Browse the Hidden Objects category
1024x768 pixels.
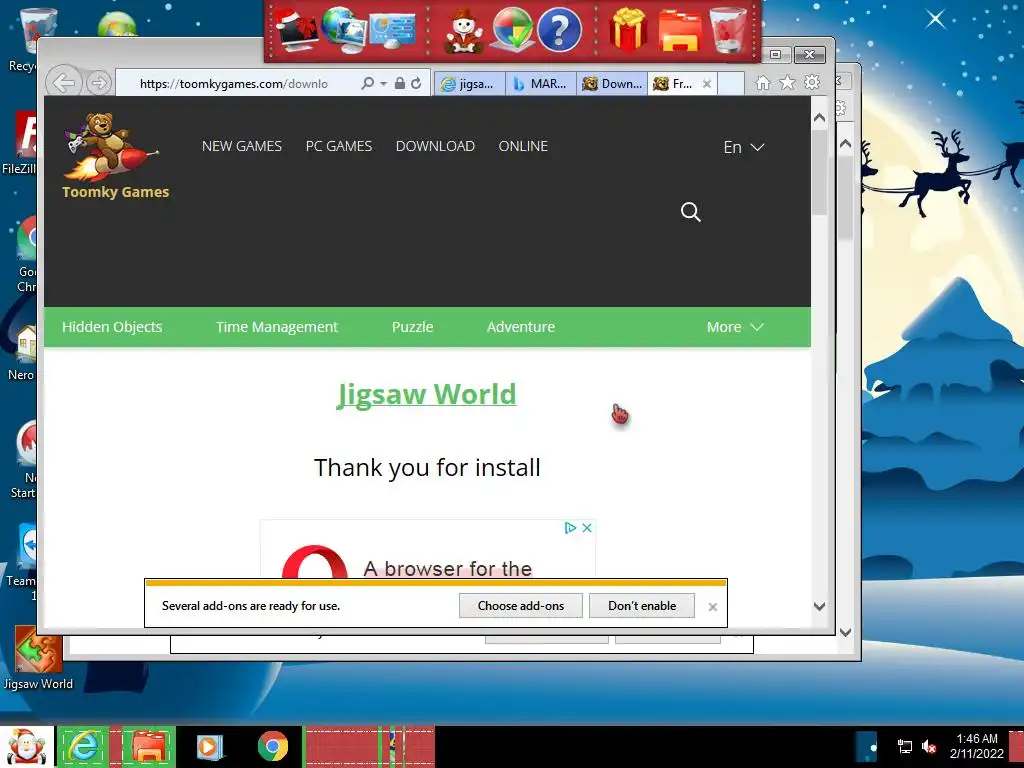112,327
